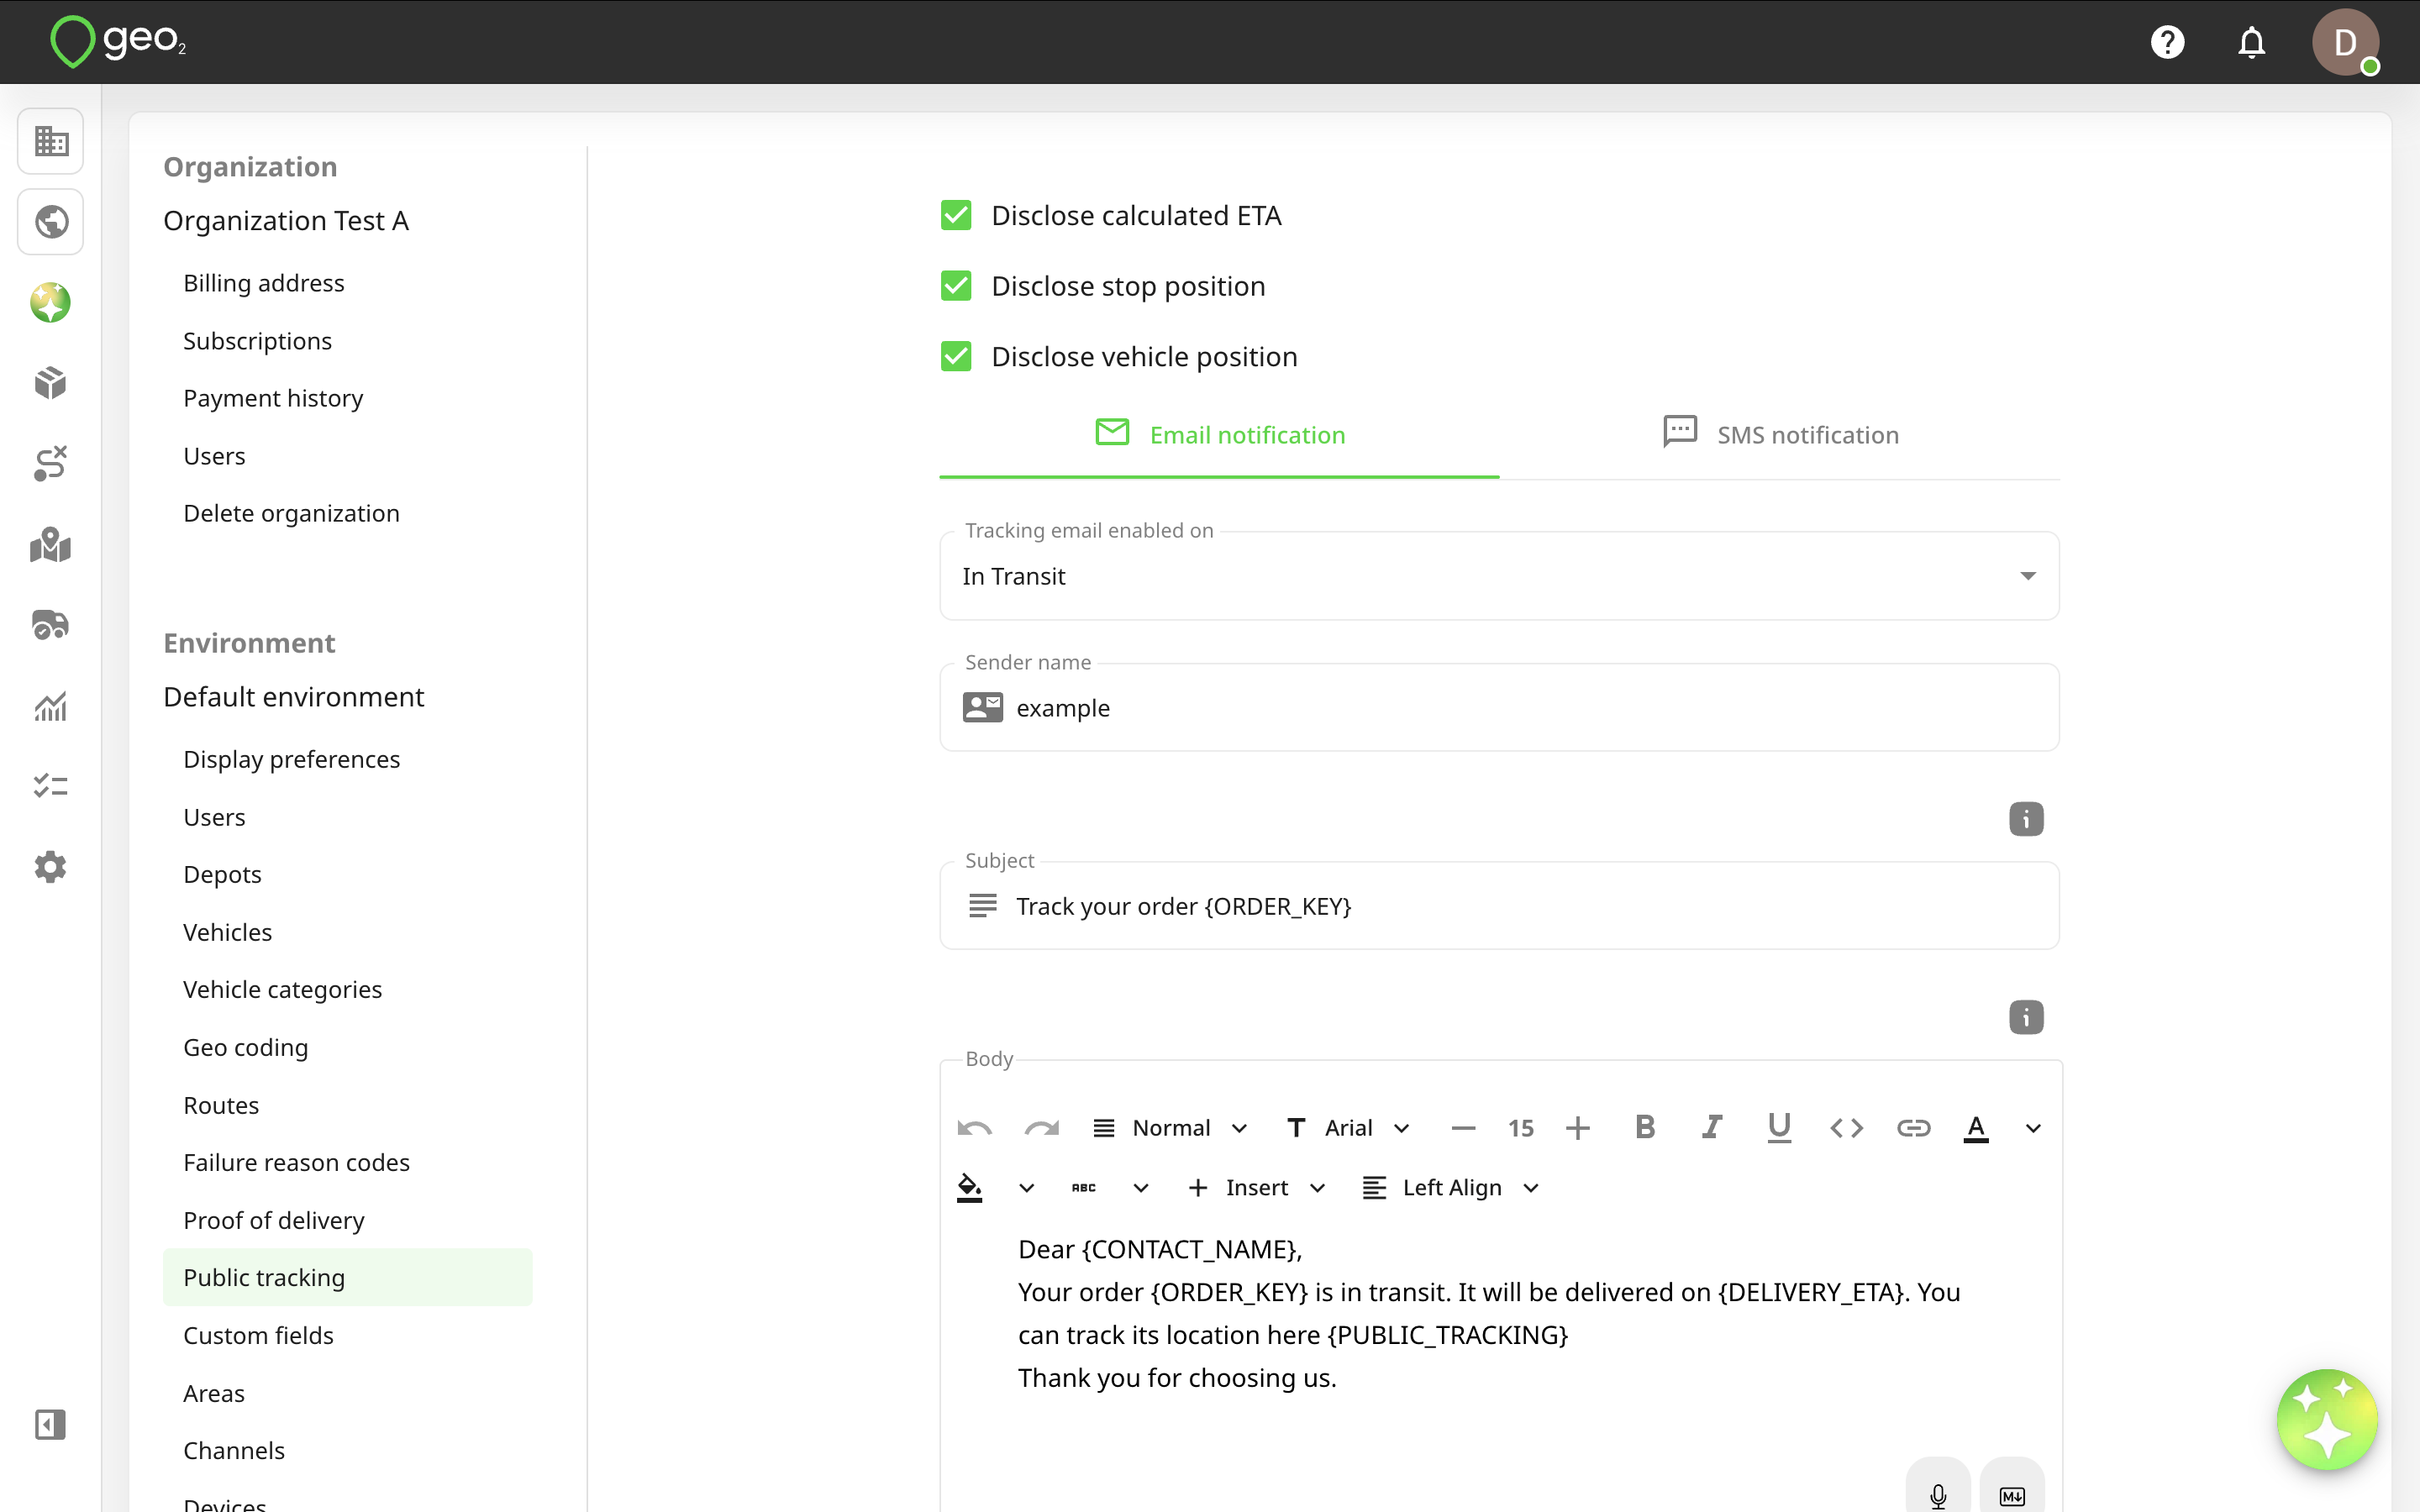Open the package box icon in sidebar
Viewport: 2420px width, 1512px height.
coord(51,383)
